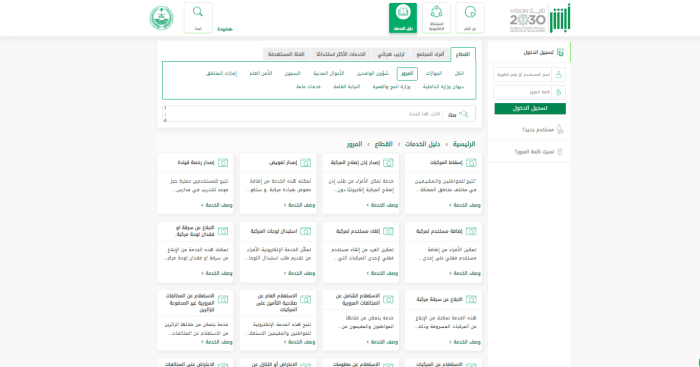Viewport: 700px width, 367px height.
Task: Click icon of إصدار تفويض card
Action: (306, 163)
